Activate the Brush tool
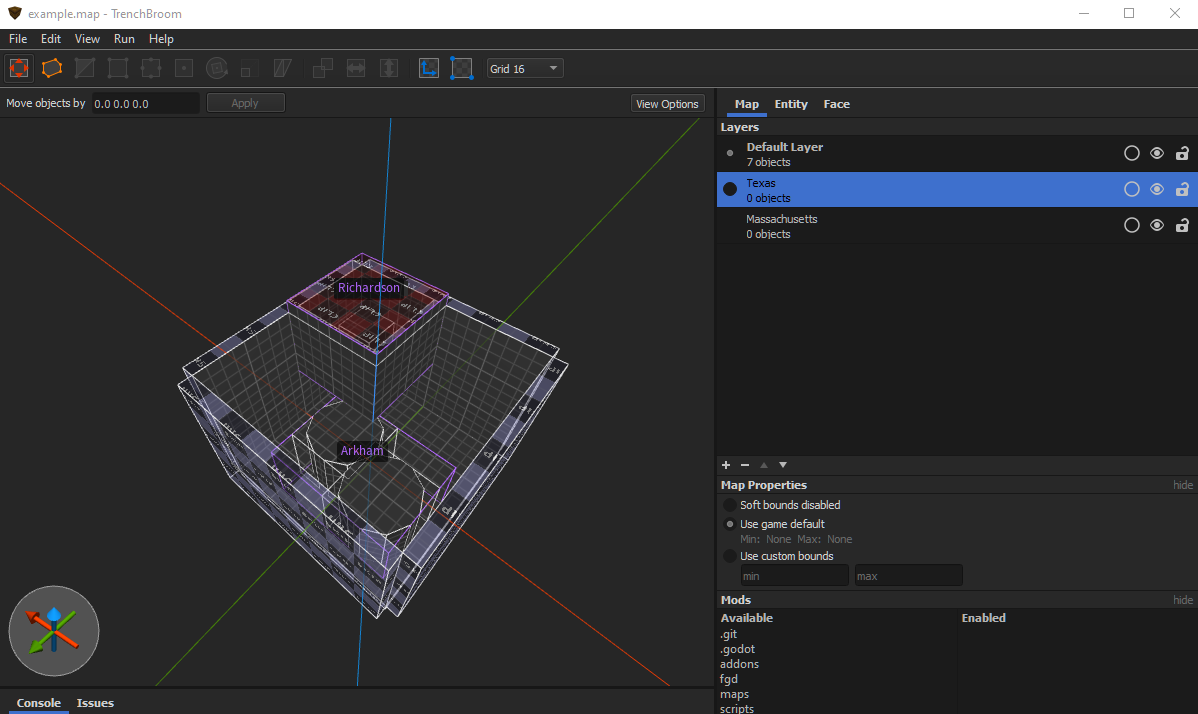This screenshot has height=714, width=1198. point(52,68)
